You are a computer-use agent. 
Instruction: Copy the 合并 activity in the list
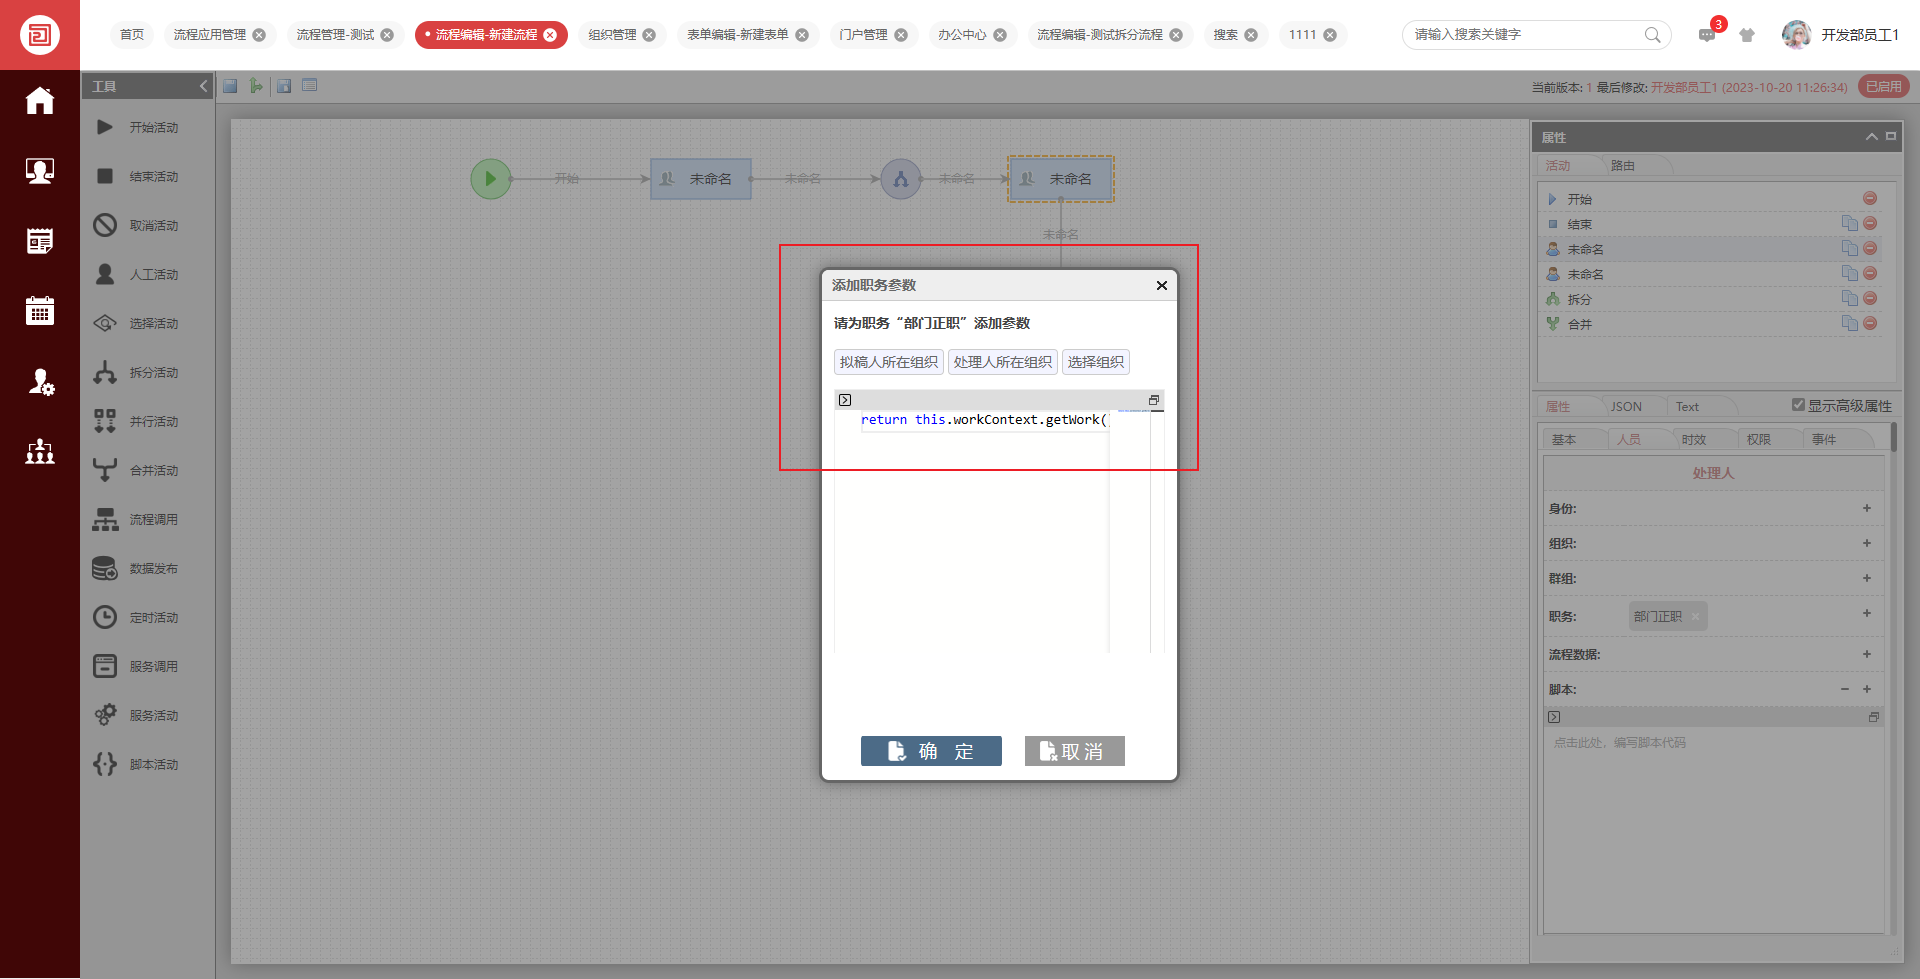coord(1850,323)
